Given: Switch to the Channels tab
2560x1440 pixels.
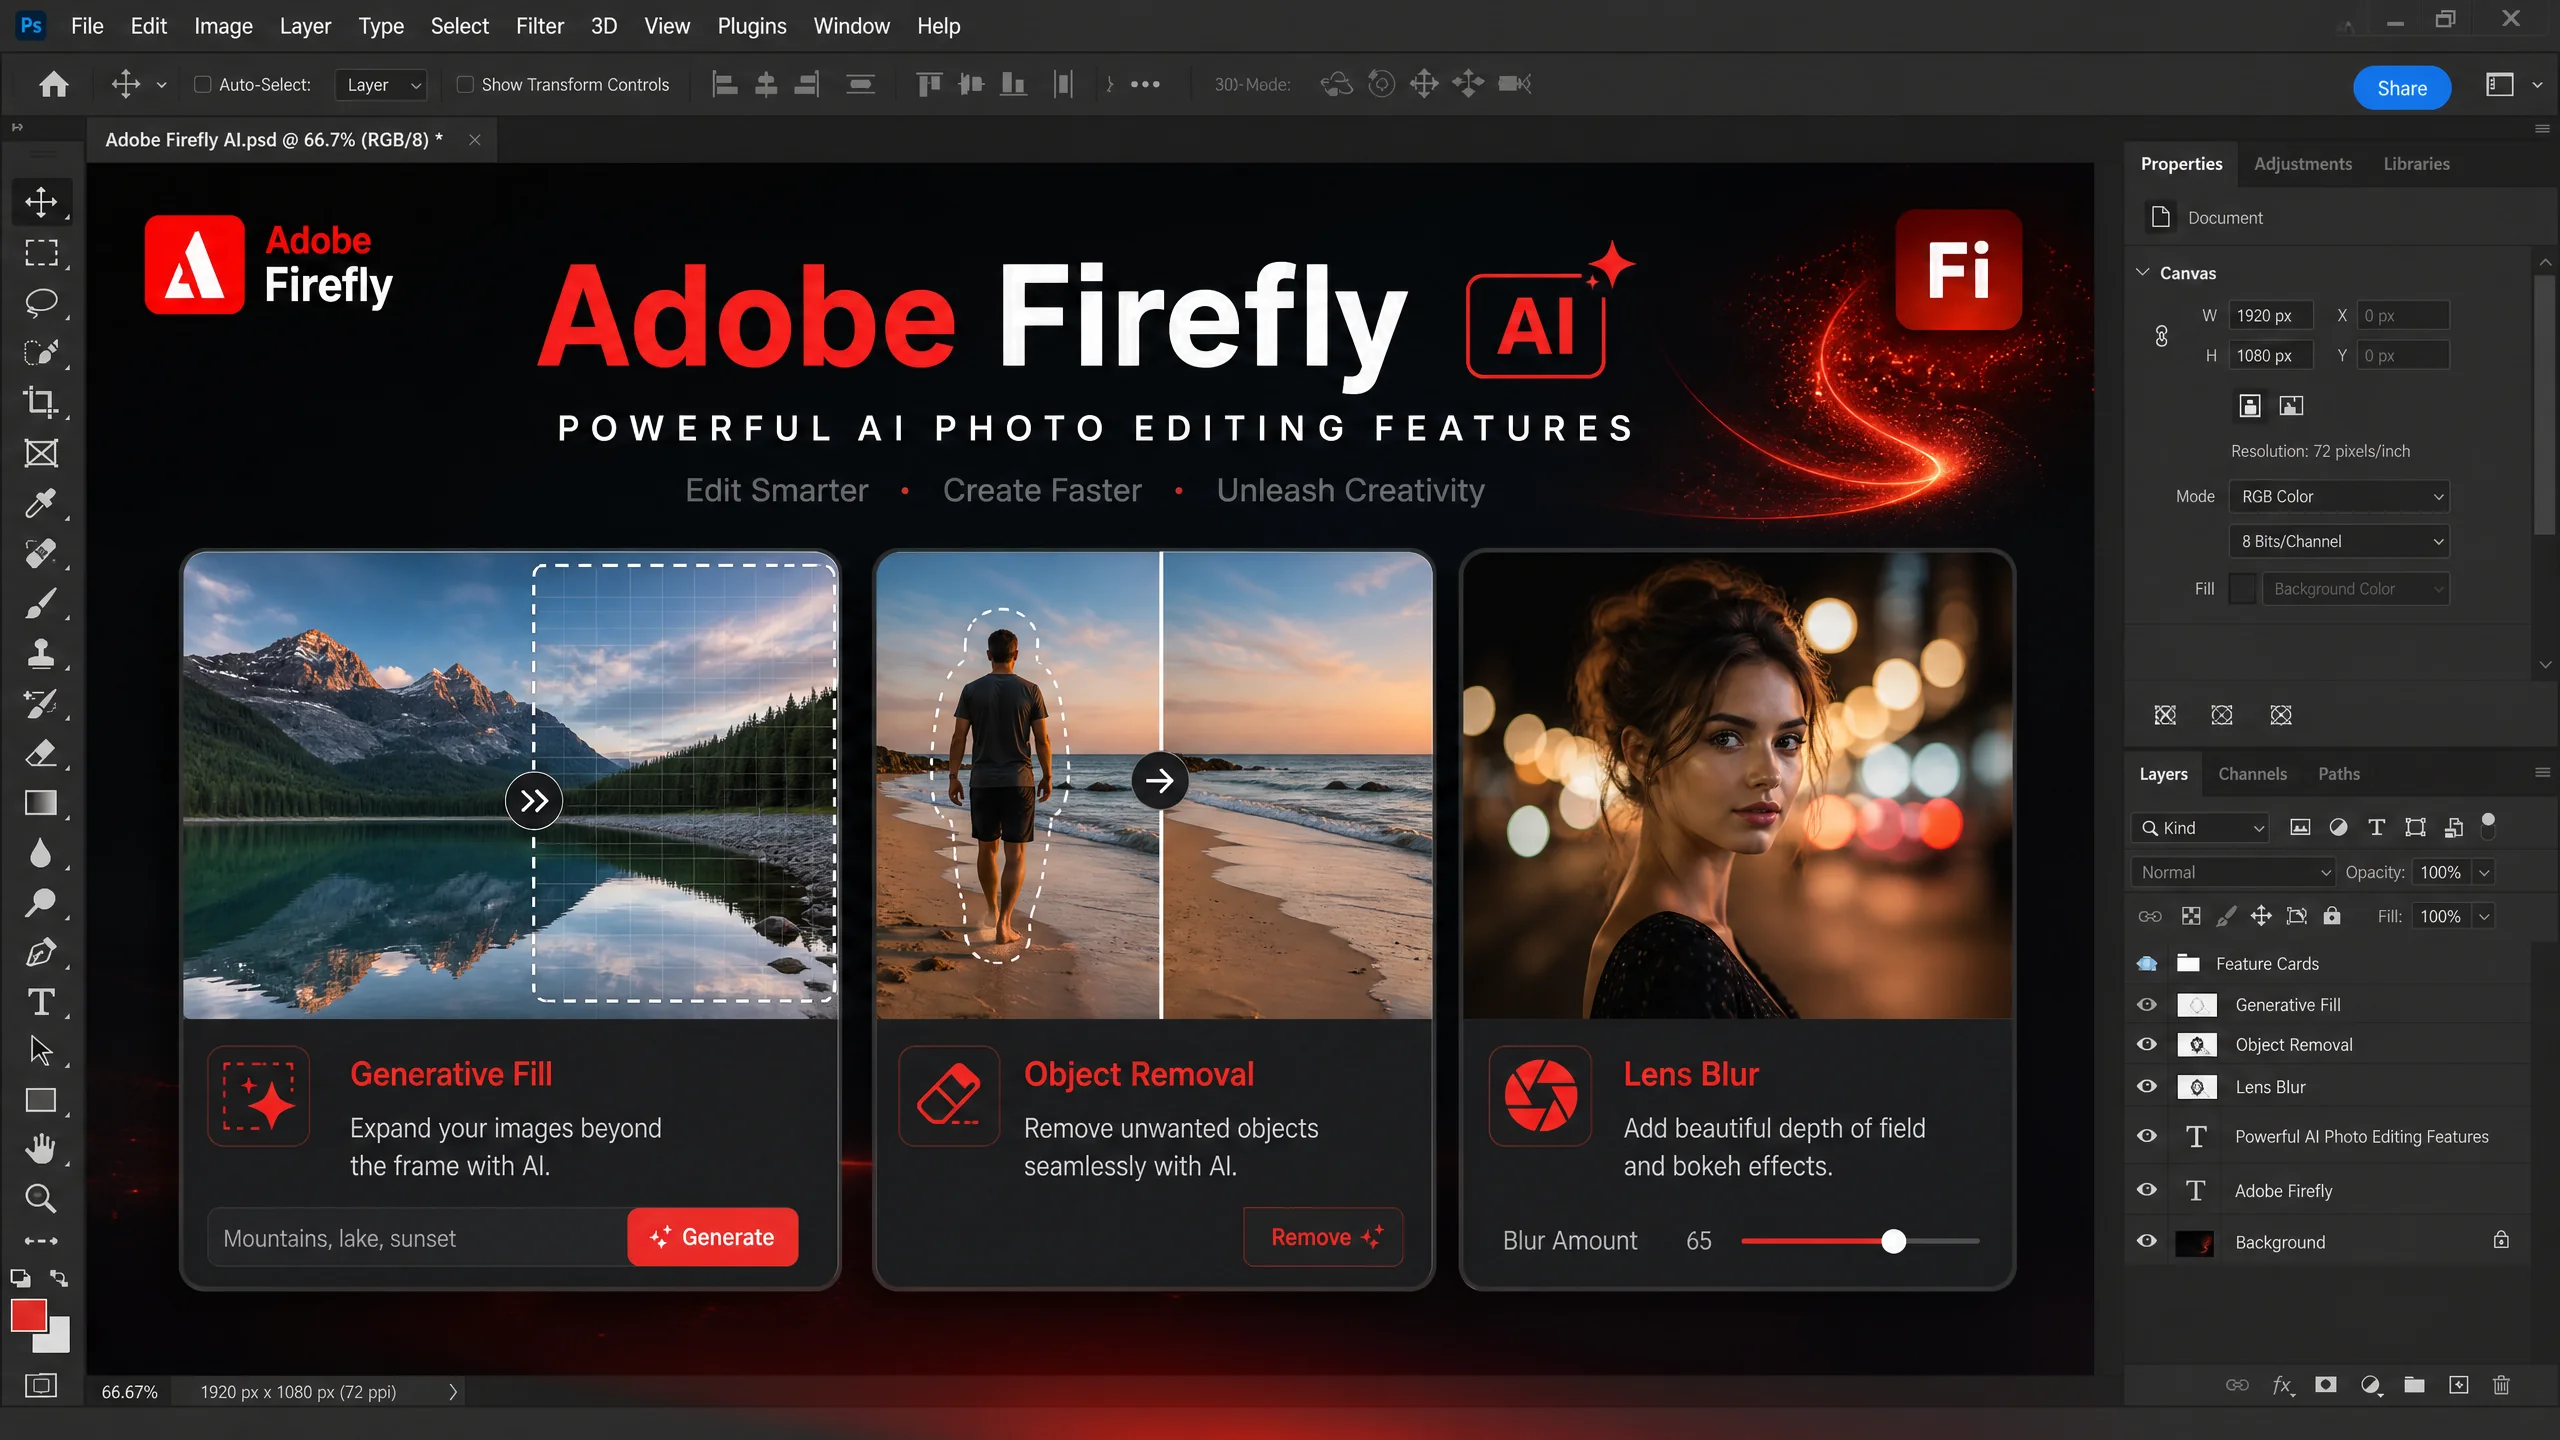Looking at the screenshot, I should 2252,774.
